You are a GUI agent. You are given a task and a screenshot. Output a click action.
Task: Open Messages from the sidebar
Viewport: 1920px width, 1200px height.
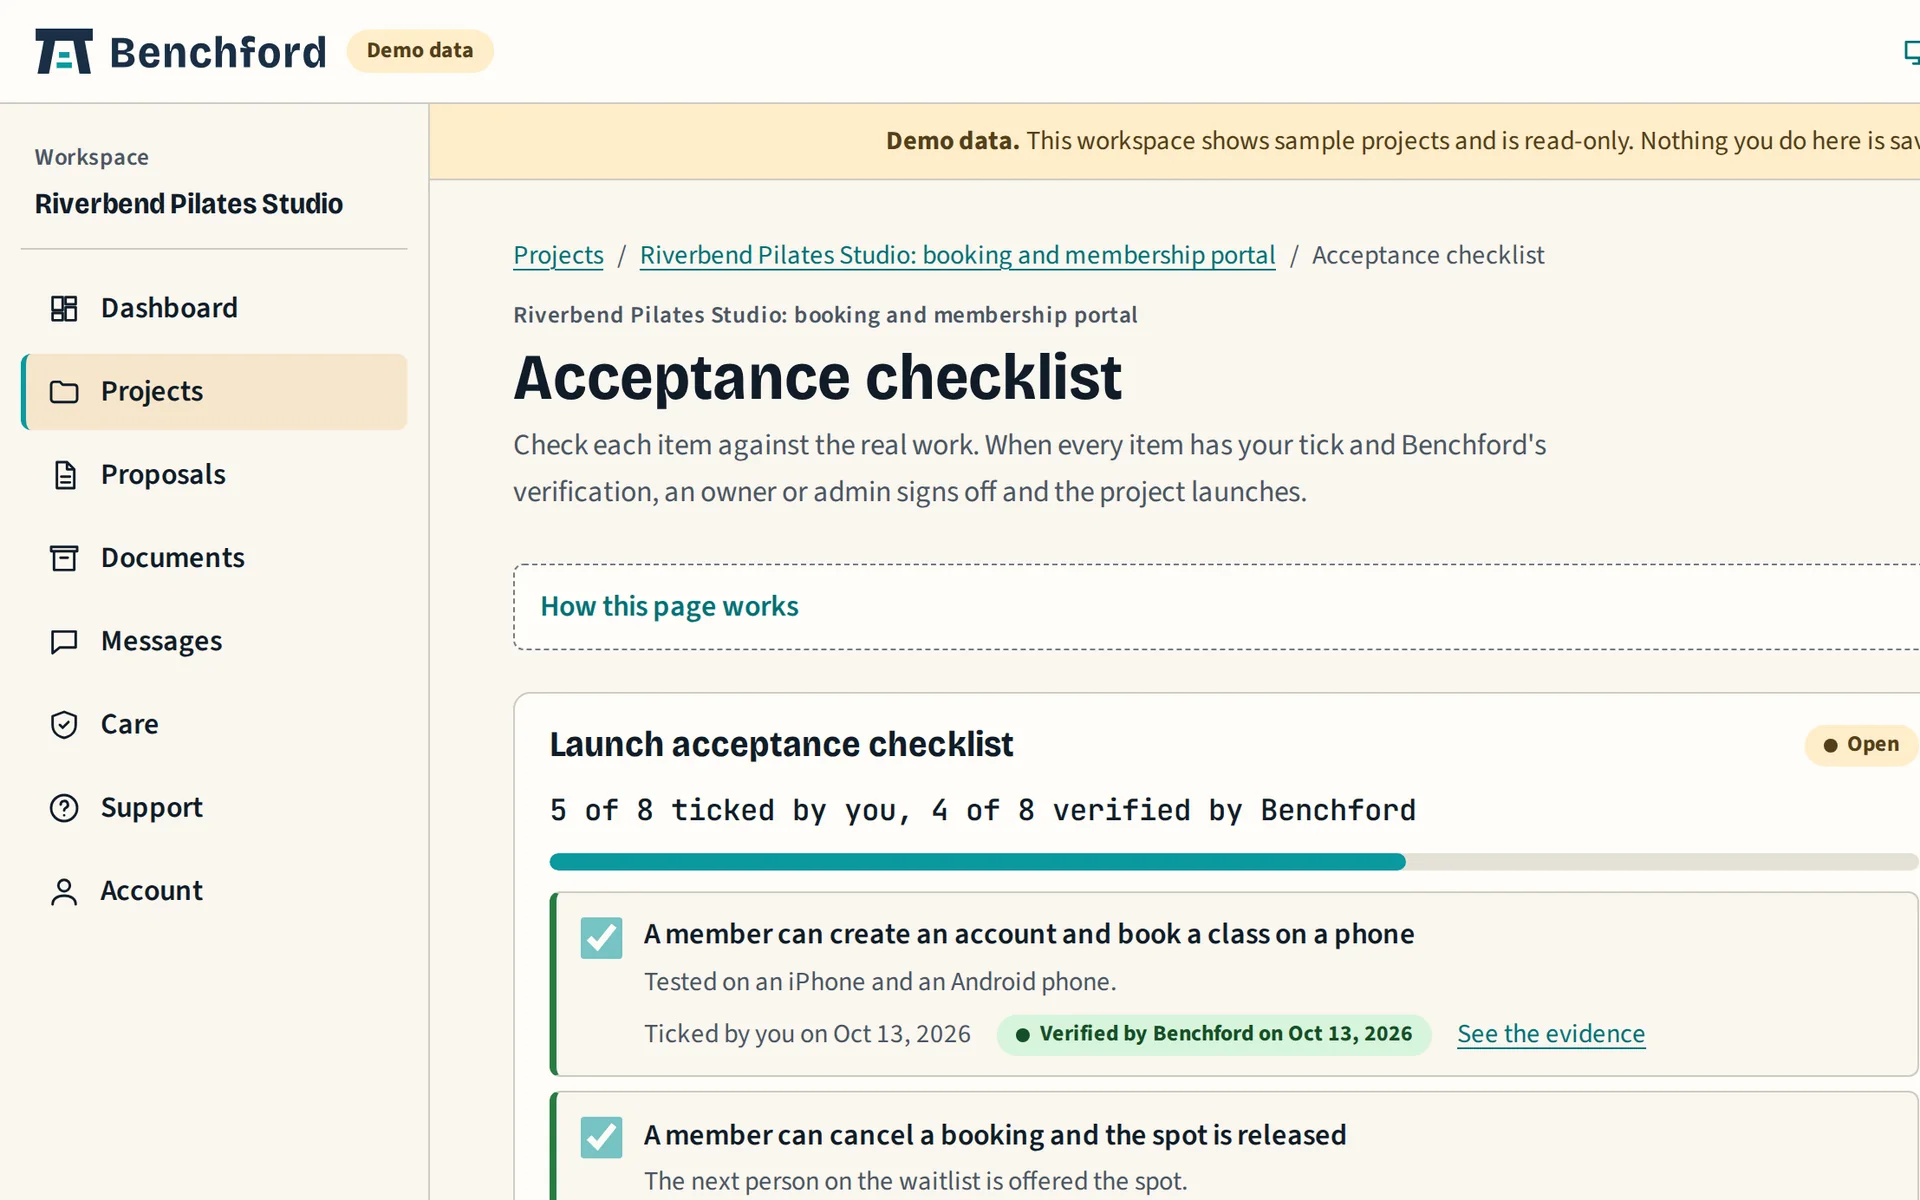click(x=214, y=641)
